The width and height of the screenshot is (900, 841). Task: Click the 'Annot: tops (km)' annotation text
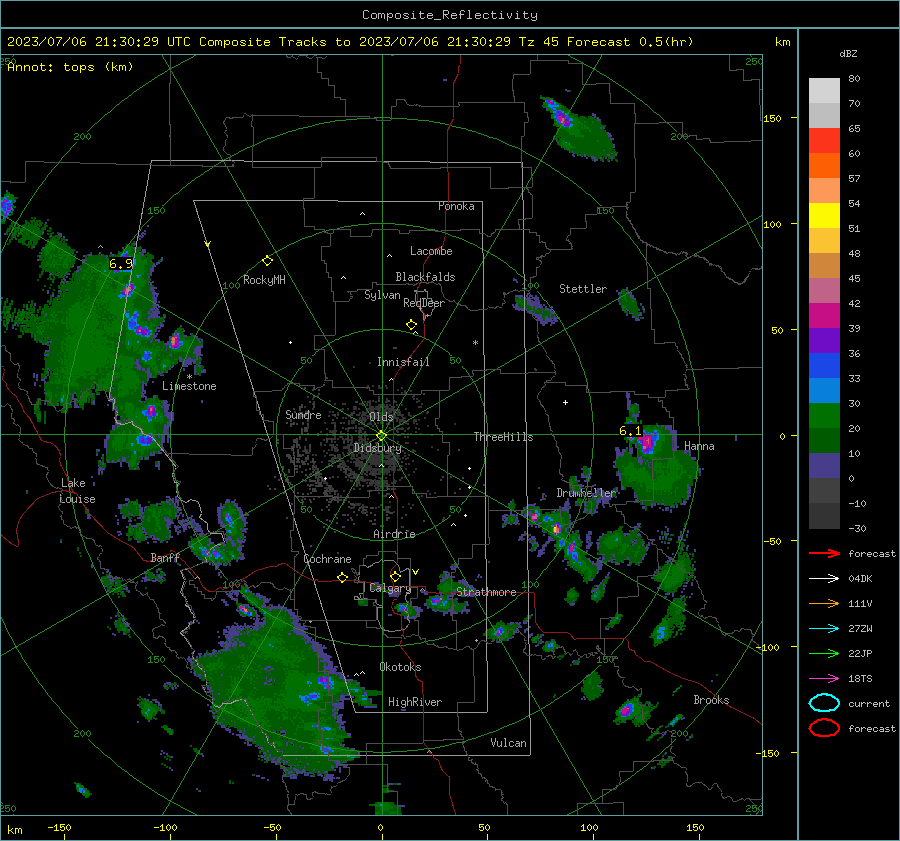pyautogui.click(x=70, y=67)
